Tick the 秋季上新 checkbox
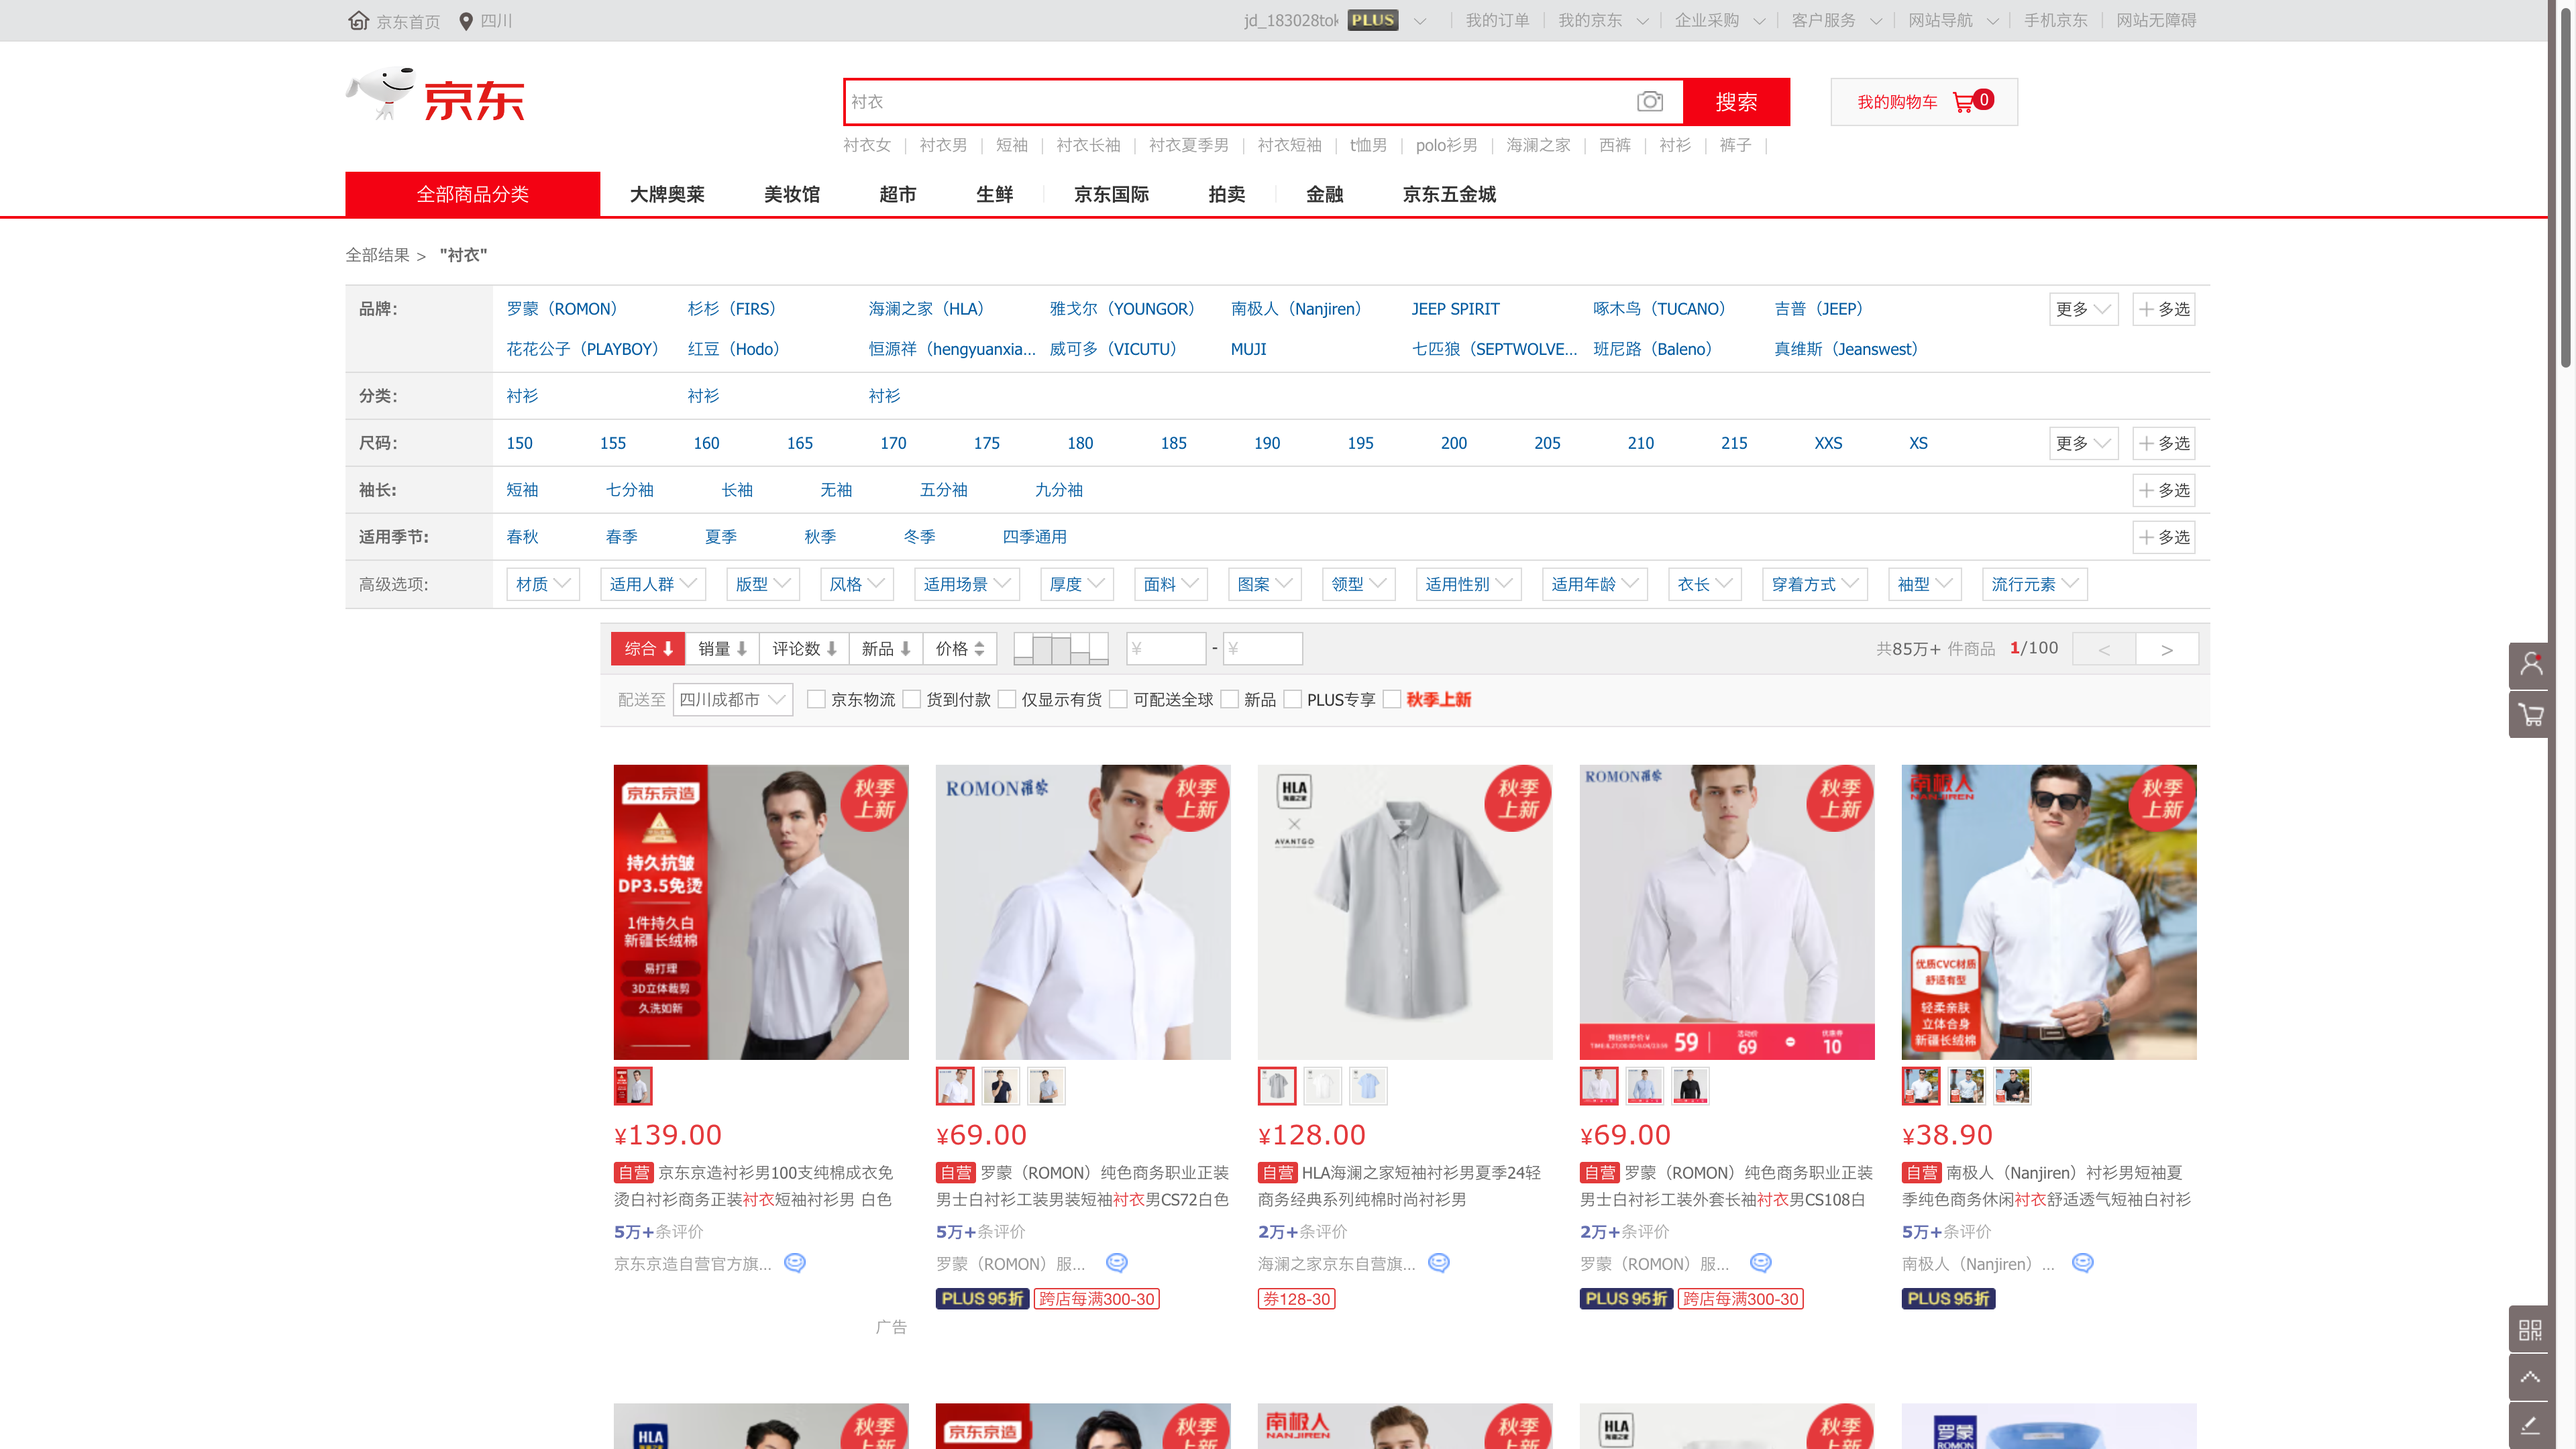Screen dimensions: 2576x1449 [1392, 699]
